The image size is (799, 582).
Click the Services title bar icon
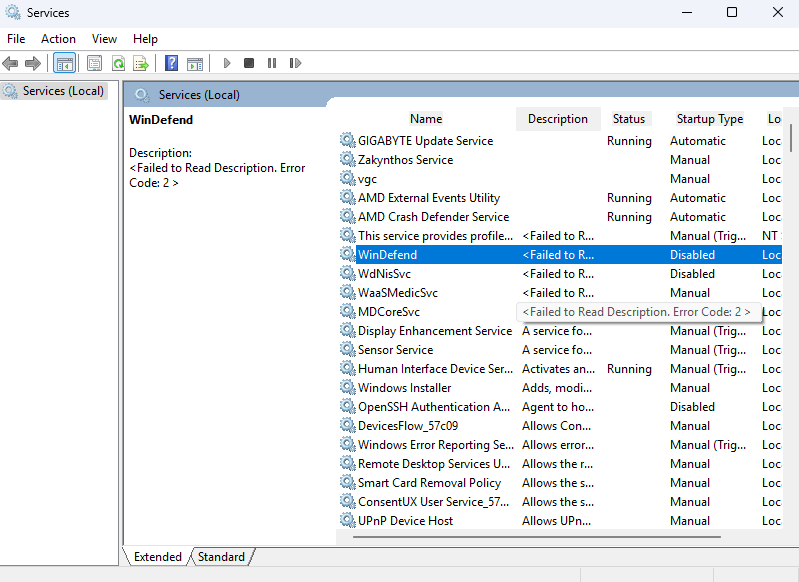[x=13, y=12]
